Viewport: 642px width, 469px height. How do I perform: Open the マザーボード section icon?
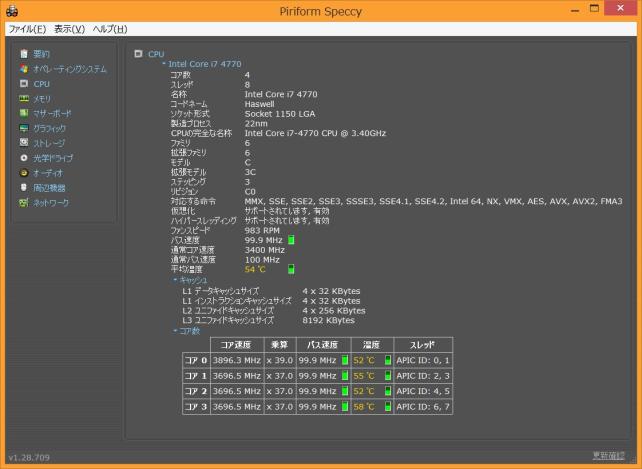click(x=23, y=114)
